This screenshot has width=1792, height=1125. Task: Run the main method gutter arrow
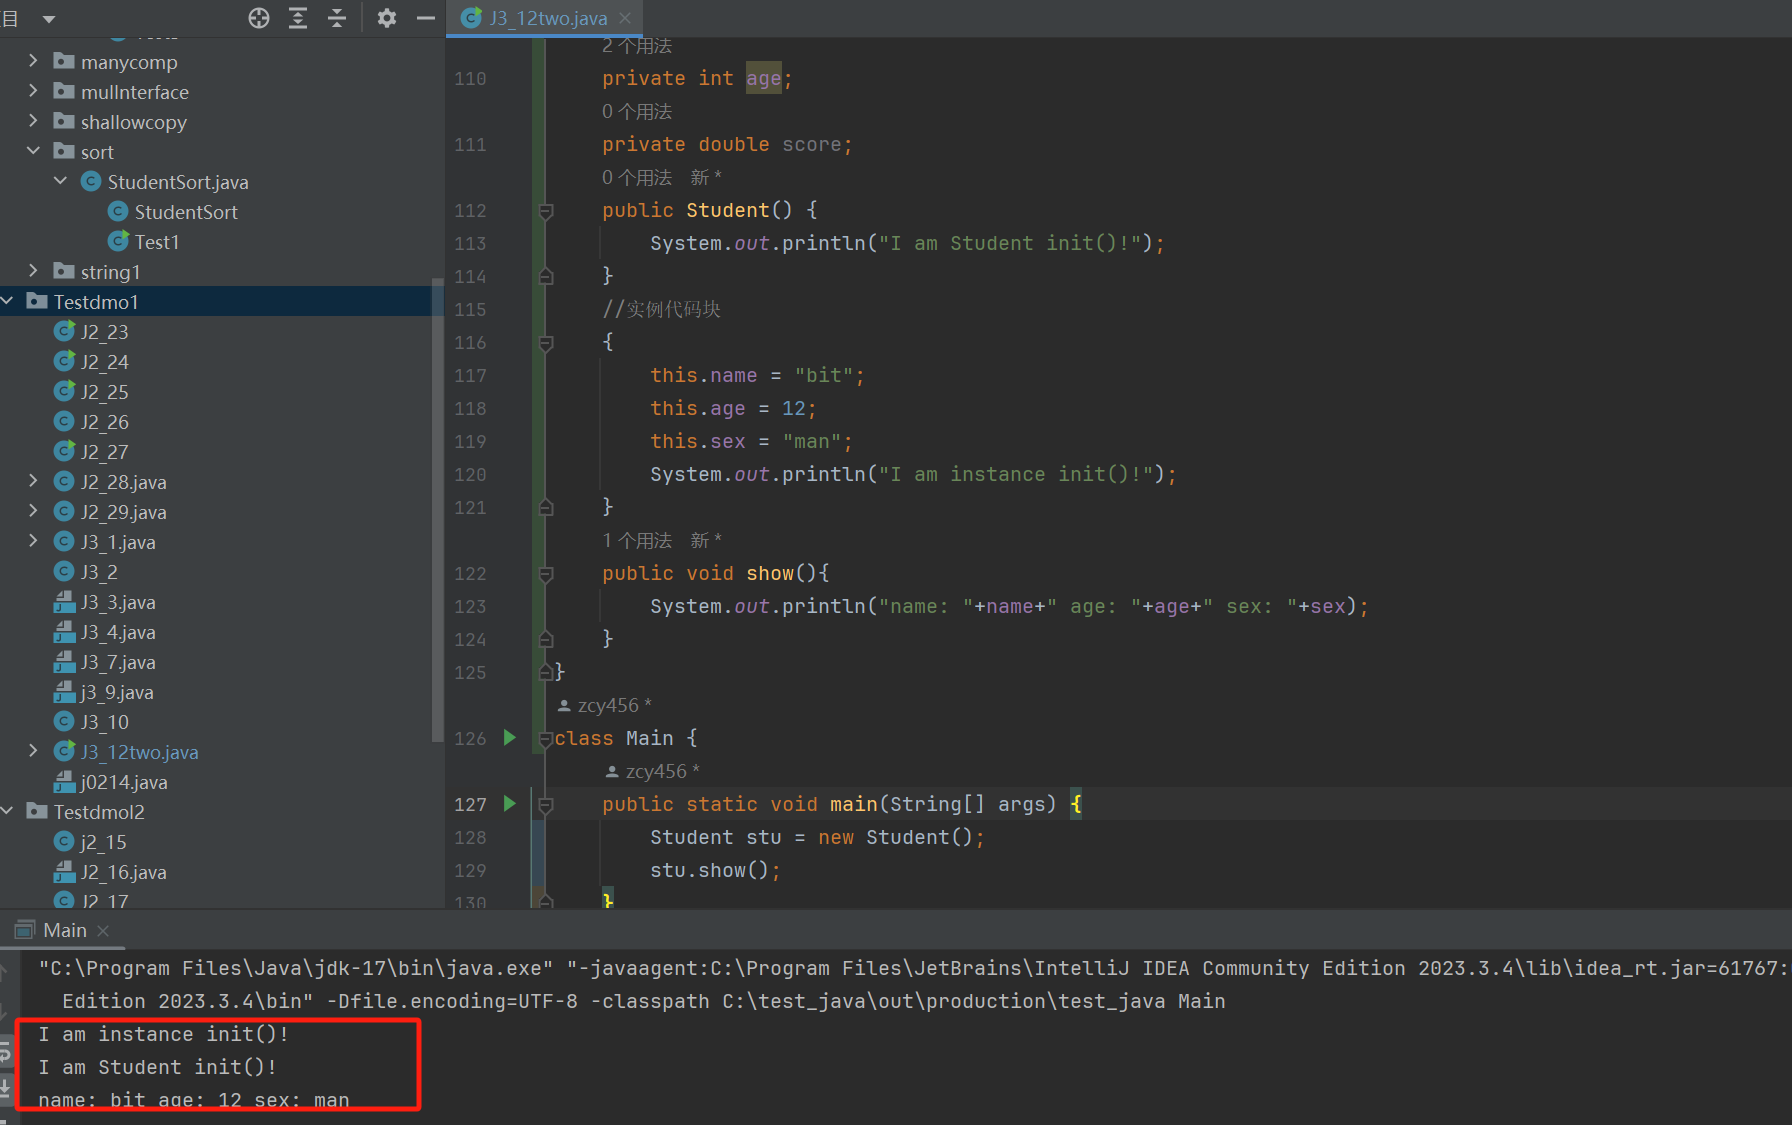point(510,804)
